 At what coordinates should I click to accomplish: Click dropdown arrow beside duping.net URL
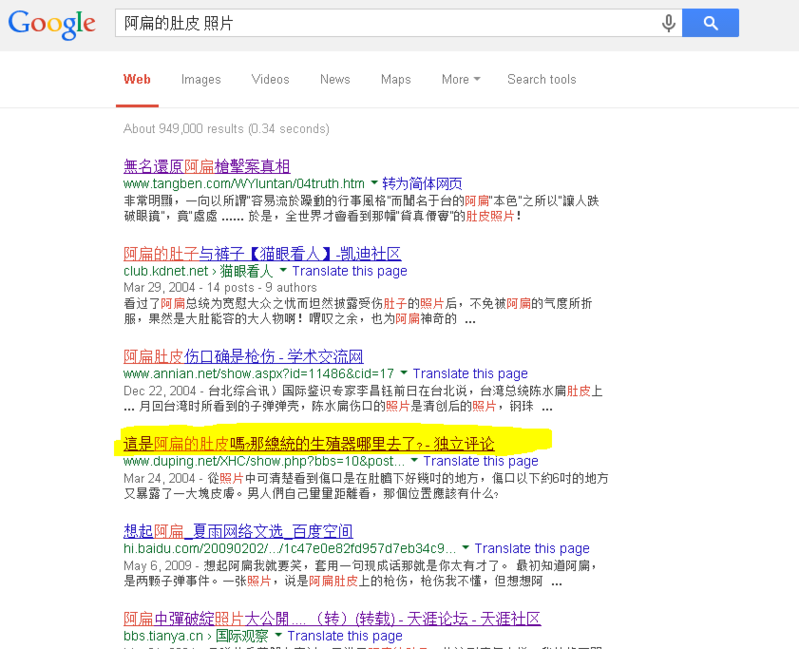click(x=414, y=461)
